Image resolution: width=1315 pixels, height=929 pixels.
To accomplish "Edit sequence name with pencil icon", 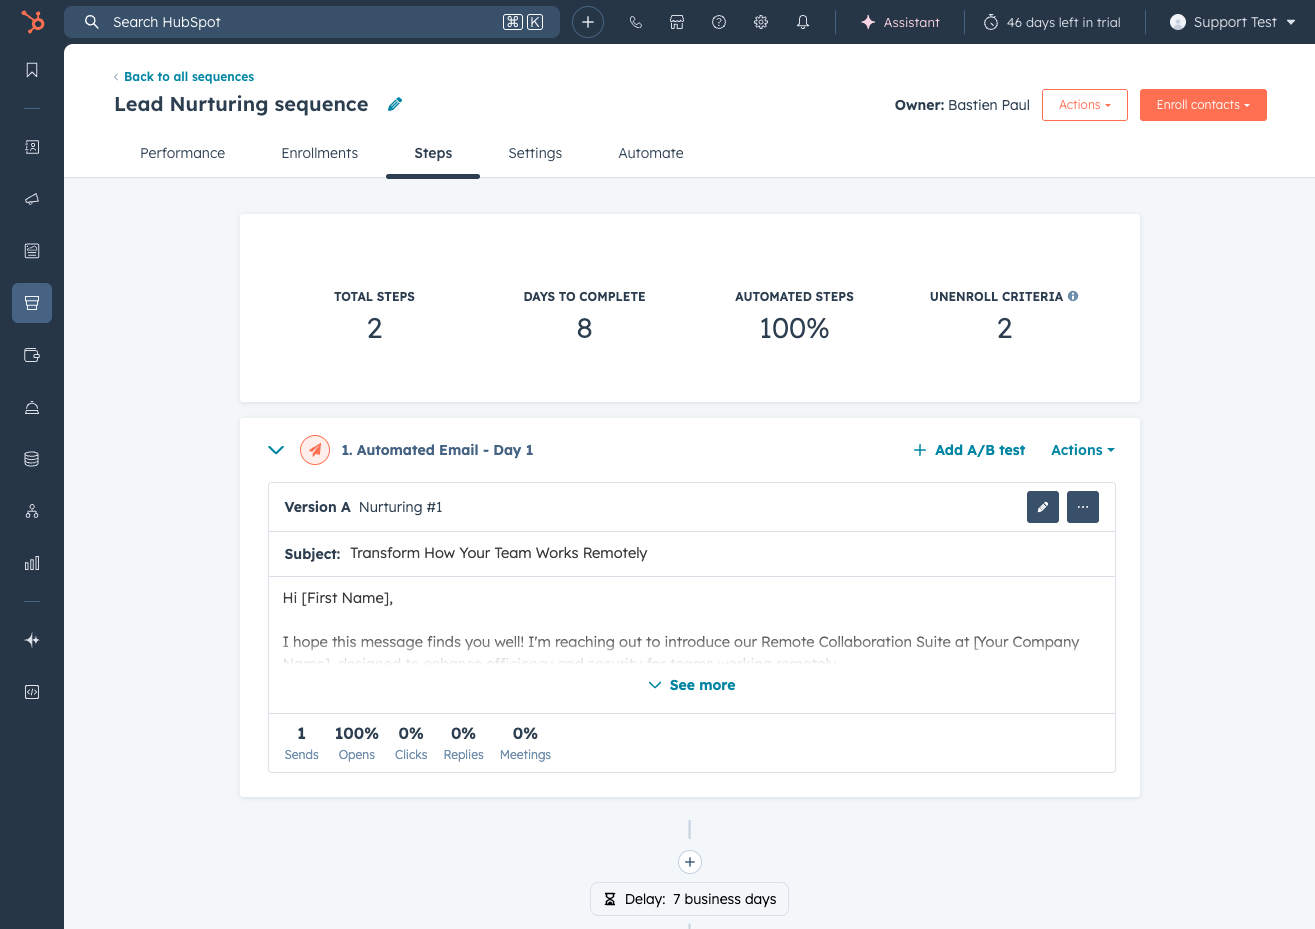I will (395, 104).
